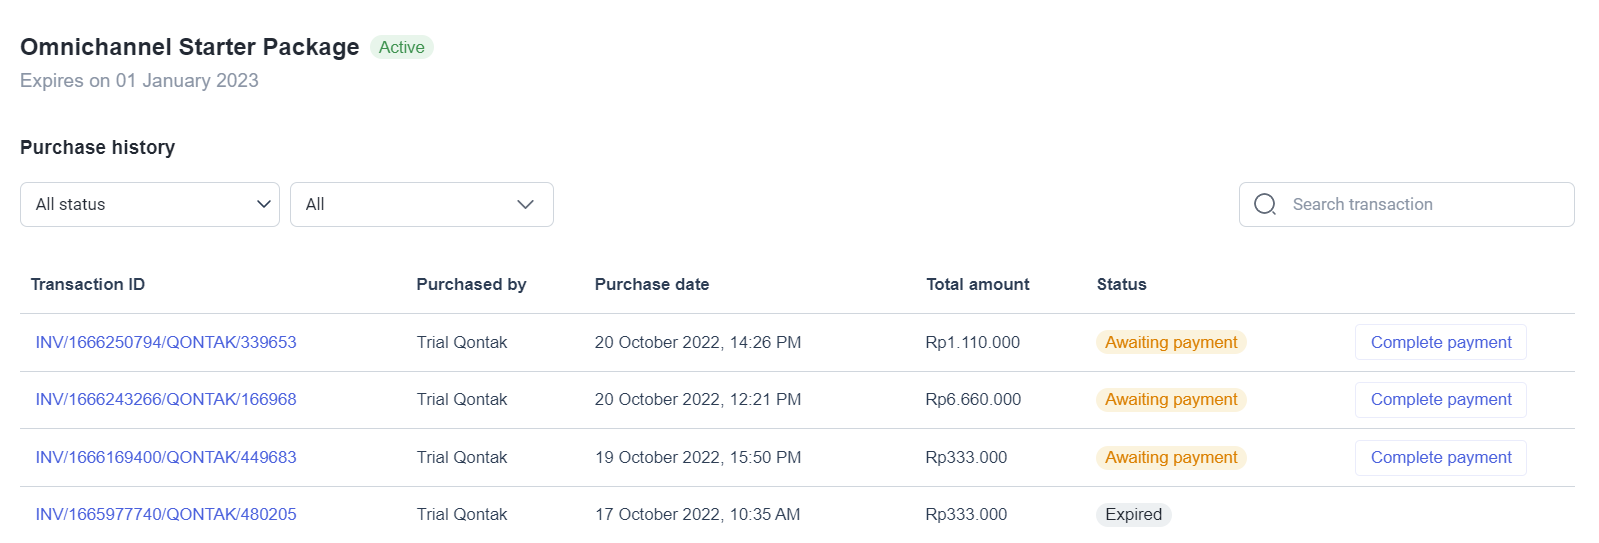Click Awaiting payment badge in first row
This screenshot has width=1599, height=543.
click(x=1171, y=342)
